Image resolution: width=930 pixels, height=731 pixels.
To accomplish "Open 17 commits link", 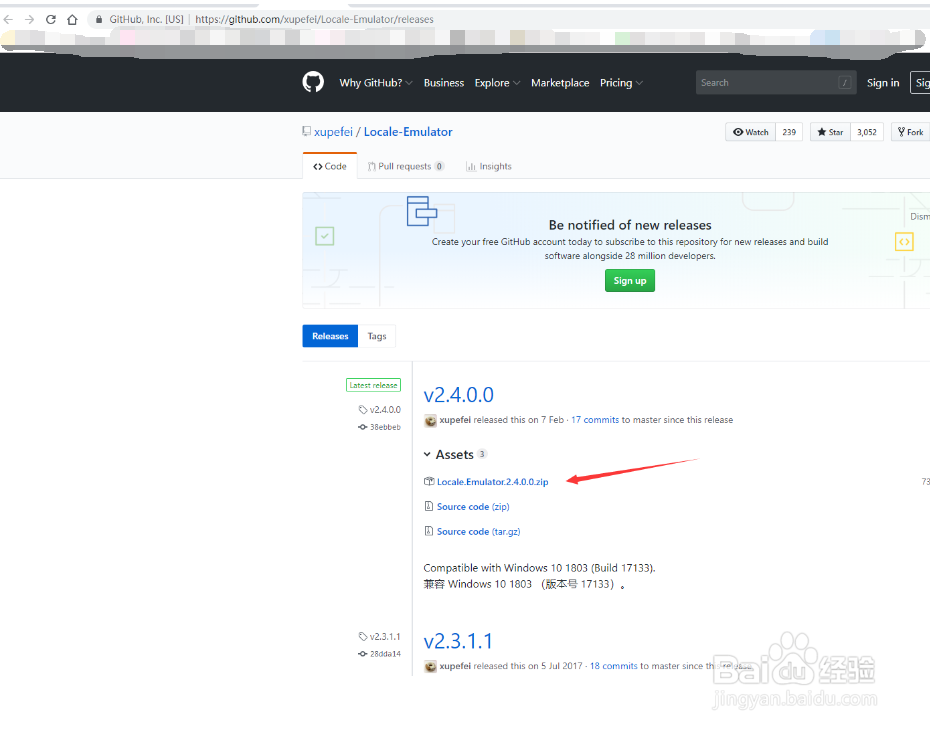I will 595,419.
